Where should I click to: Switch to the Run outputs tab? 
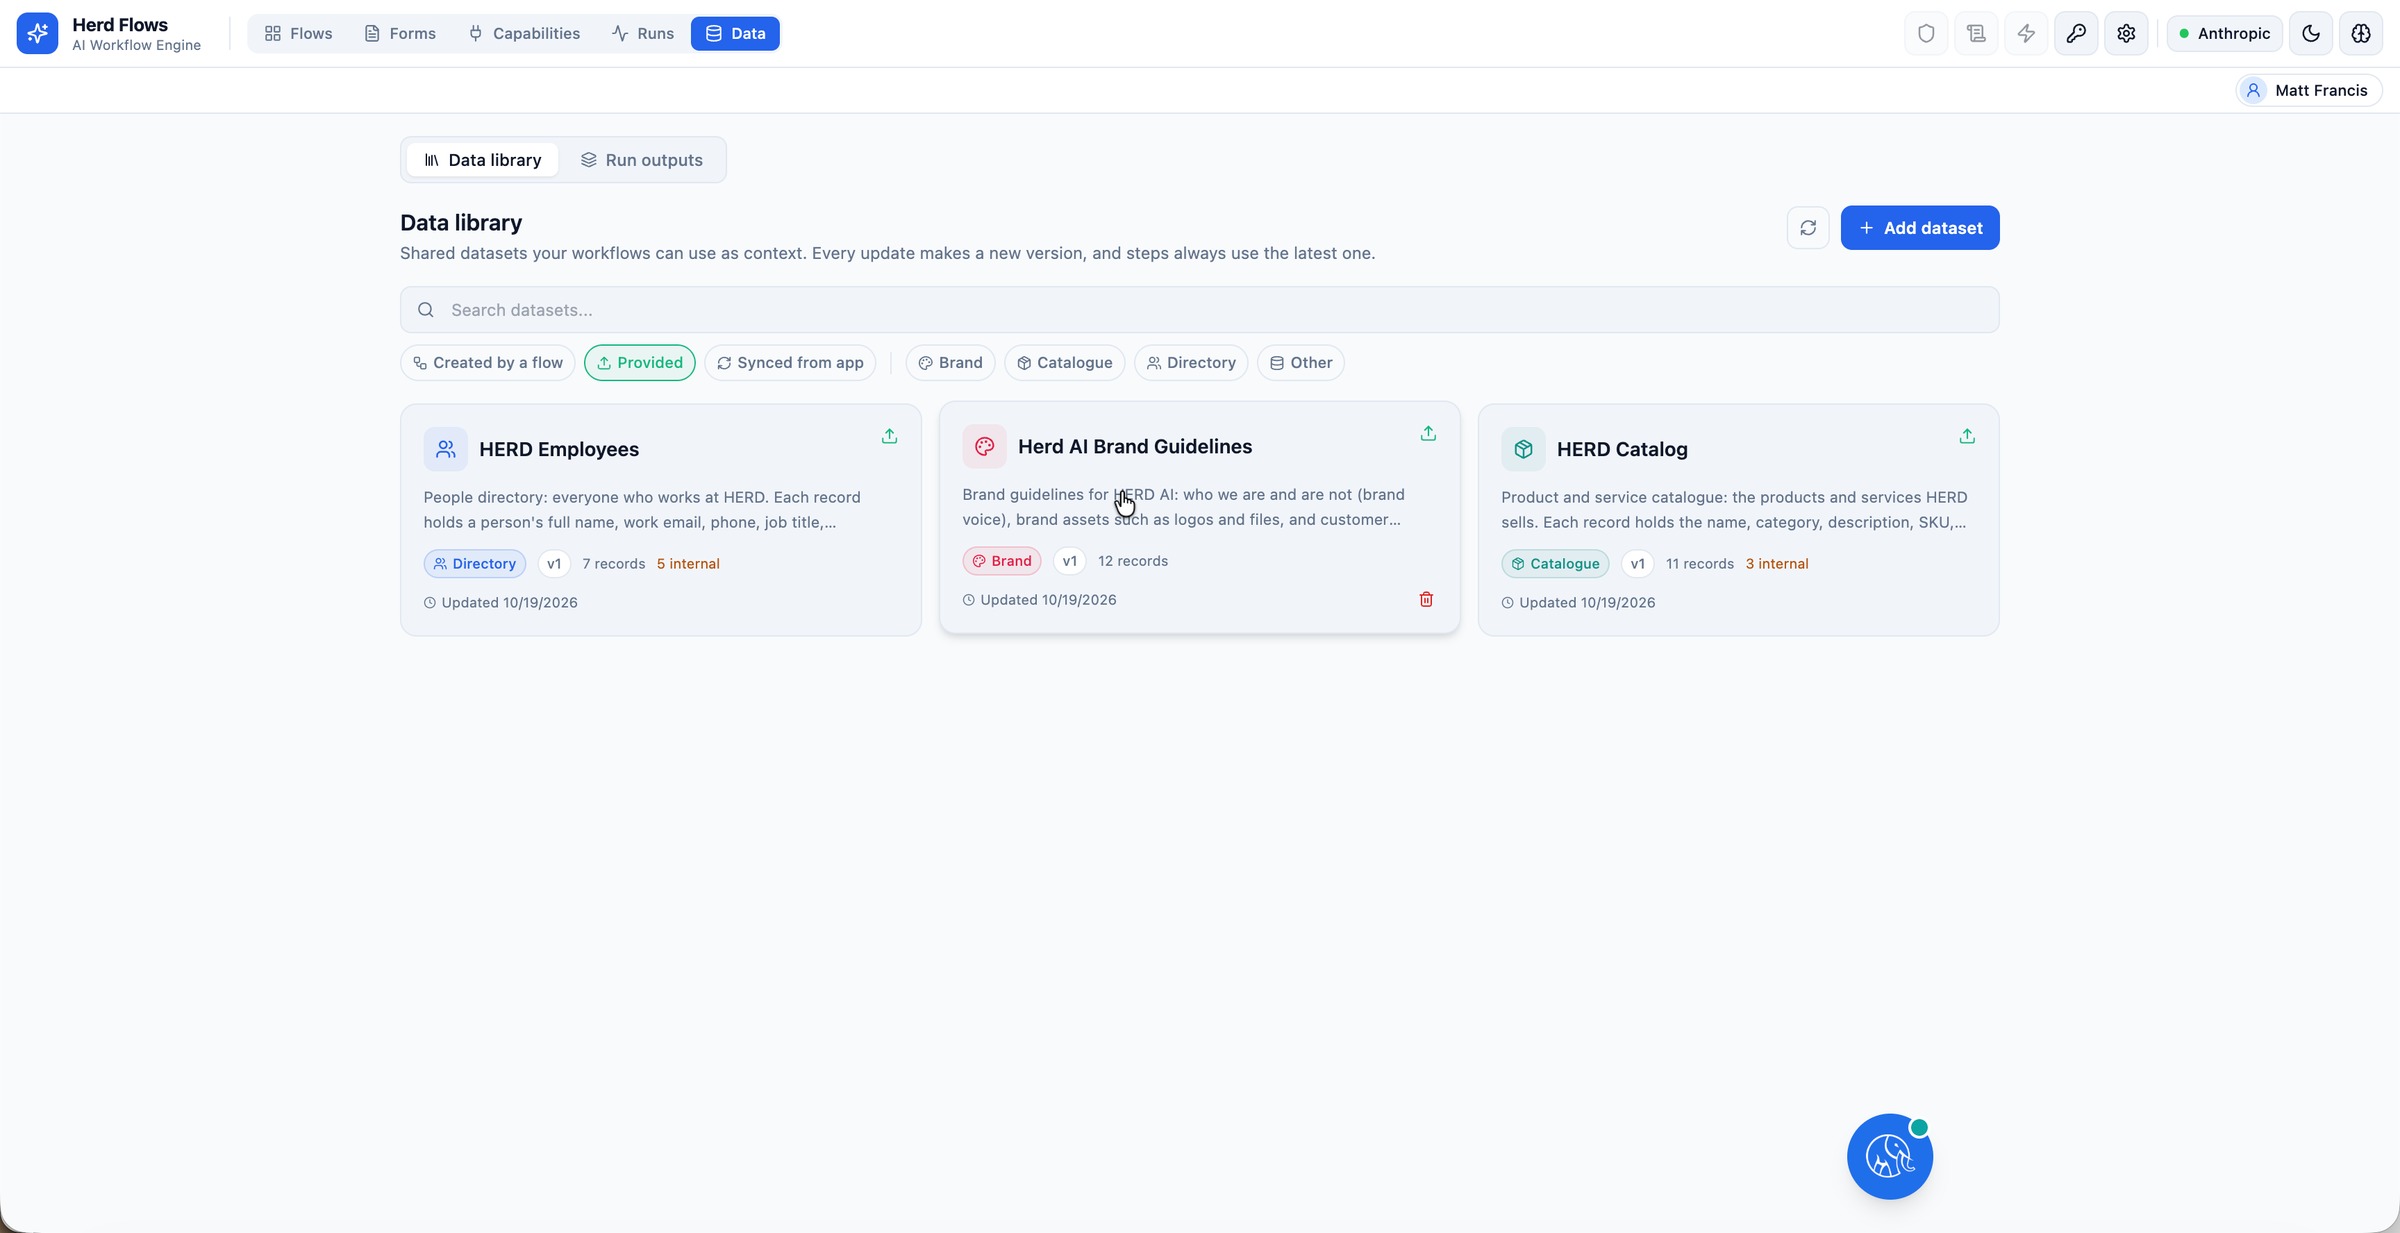coord(642,160)
